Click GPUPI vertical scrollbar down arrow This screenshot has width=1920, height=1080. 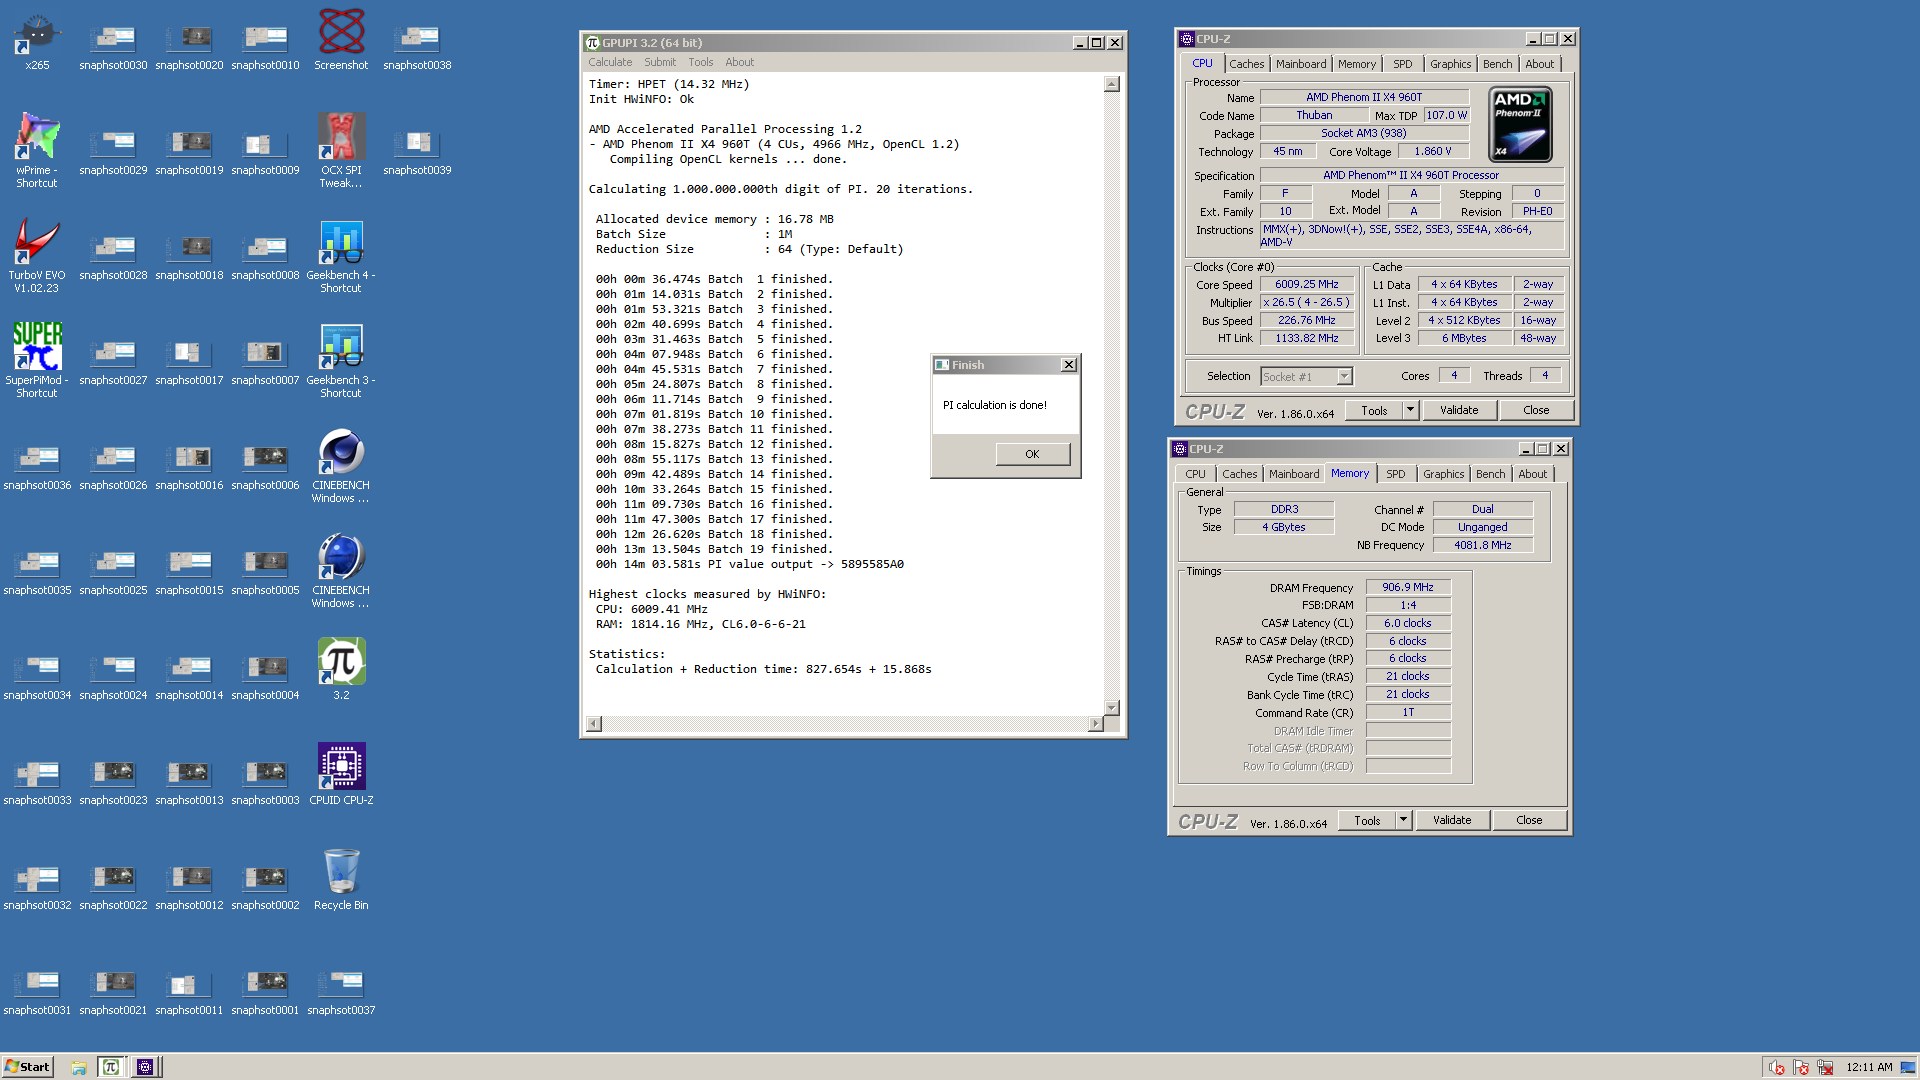click(1111, 707)
